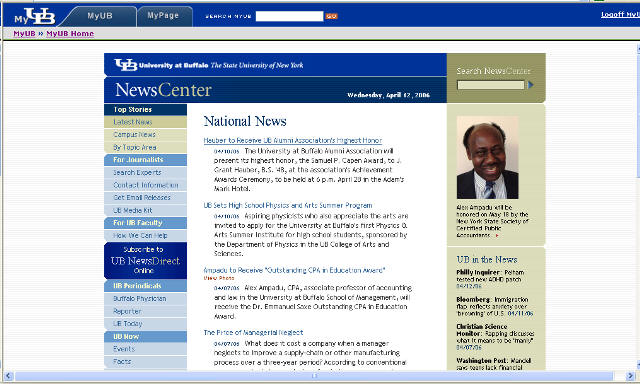This screenshot has width=640, height=384.
Task: Click the Search NewsCenter text box
Action: (x=491, y=85)
